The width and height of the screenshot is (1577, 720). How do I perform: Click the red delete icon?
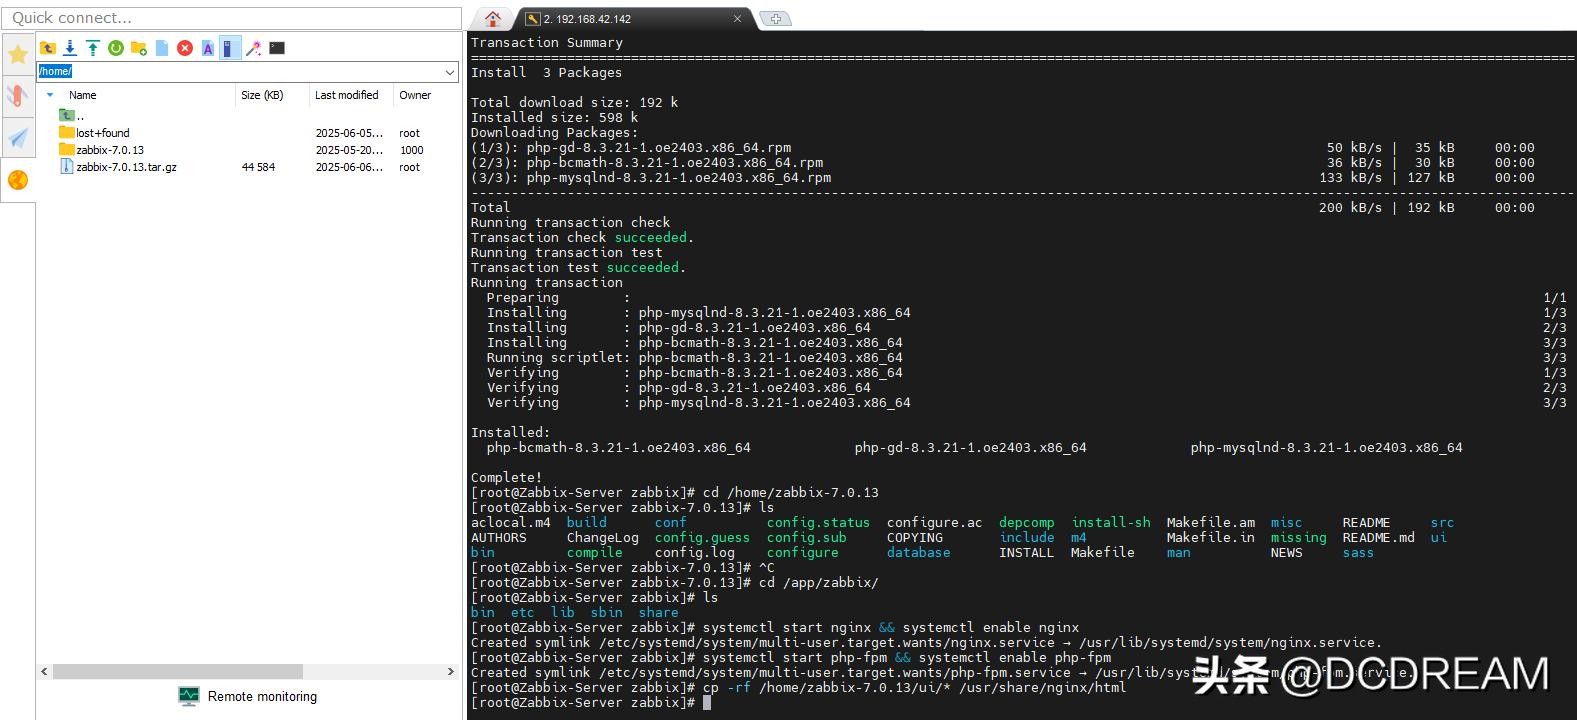(185, 48)
